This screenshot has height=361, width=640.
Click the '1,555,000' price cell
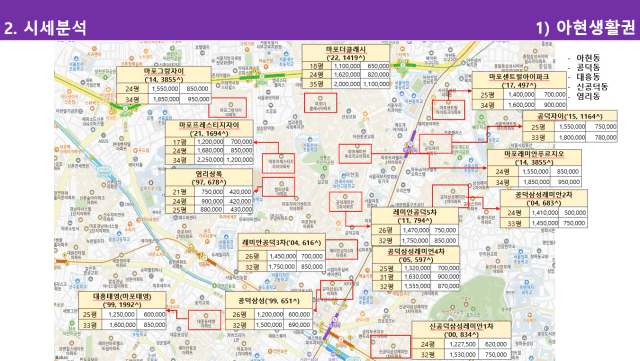416,286
